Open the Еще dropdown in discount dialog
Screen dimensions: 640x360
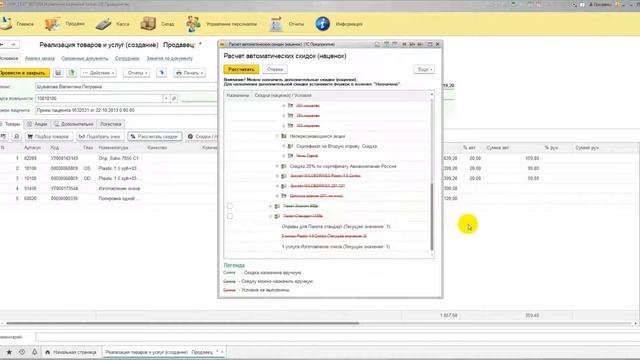pyautogui.click(x=424, y=69)
